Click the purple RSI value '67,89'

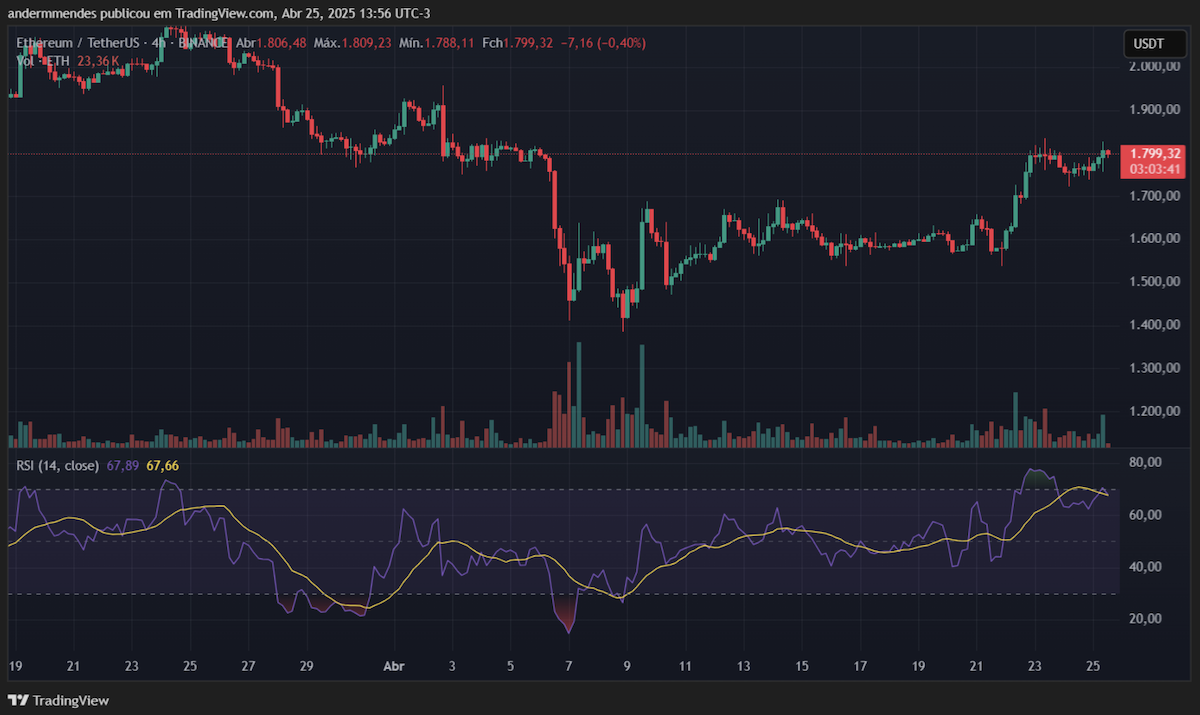click(121, 466)
